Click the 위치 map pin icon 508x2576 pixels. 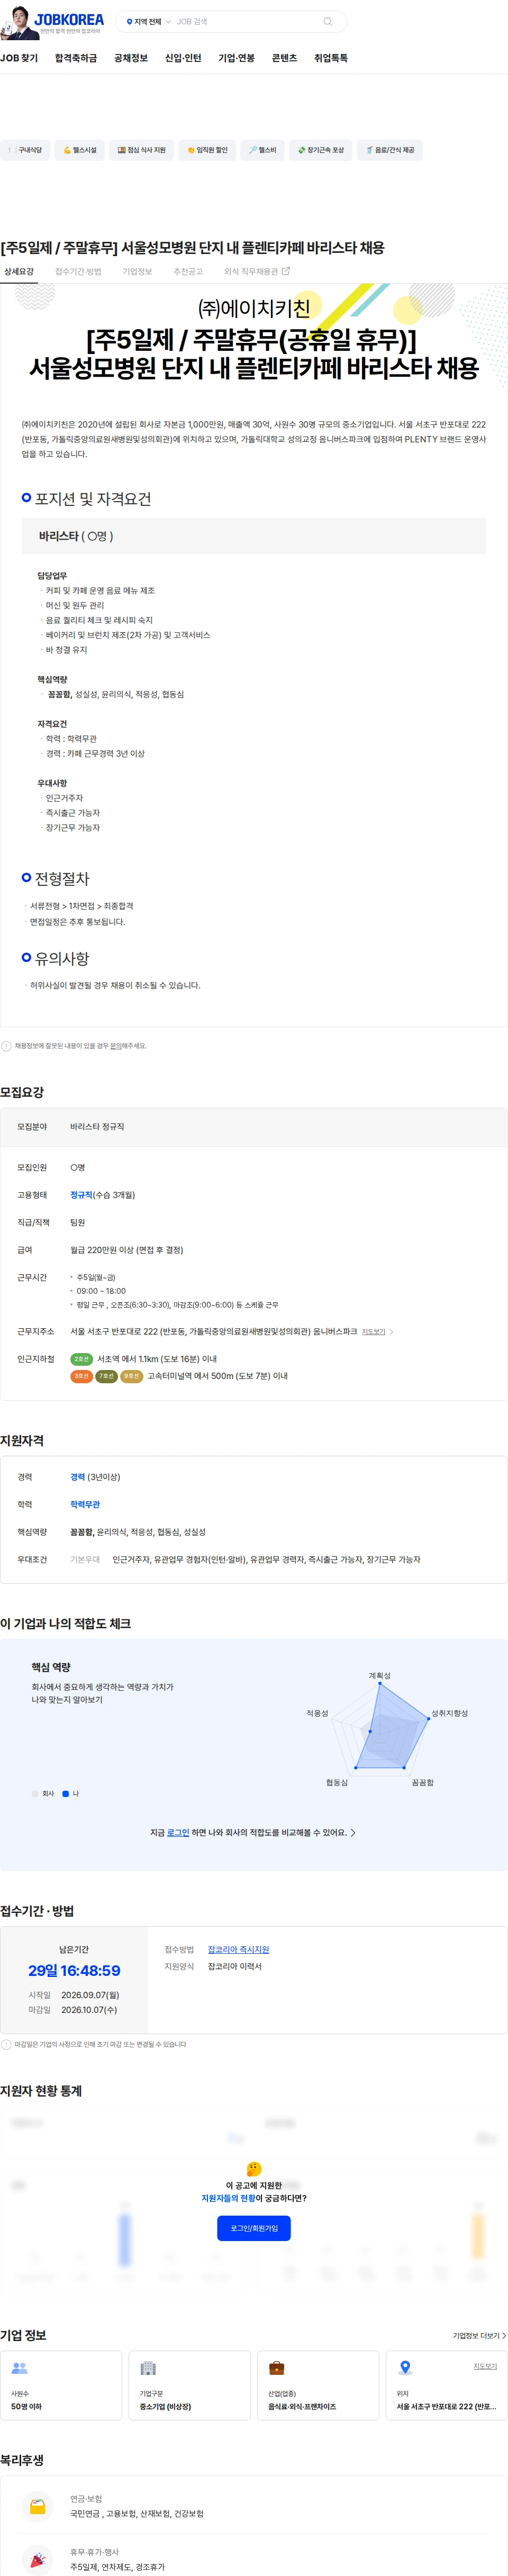point(405,2368)
